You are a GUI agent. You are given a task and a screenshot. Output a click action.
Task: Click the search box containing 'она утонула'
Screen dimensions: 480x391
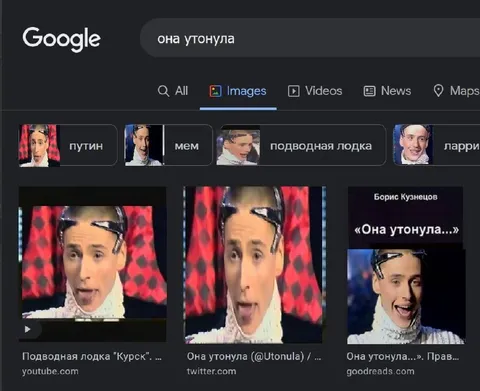pyautogui.click(x=310, y=38)
